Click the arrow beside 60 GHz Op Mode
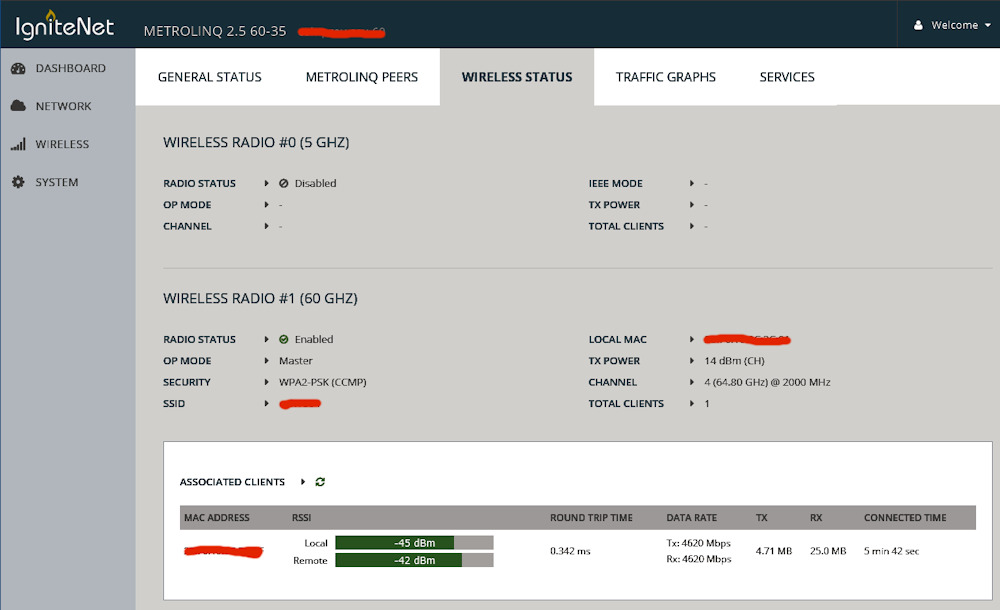The image size is (1000, 610). pos(267,361)
